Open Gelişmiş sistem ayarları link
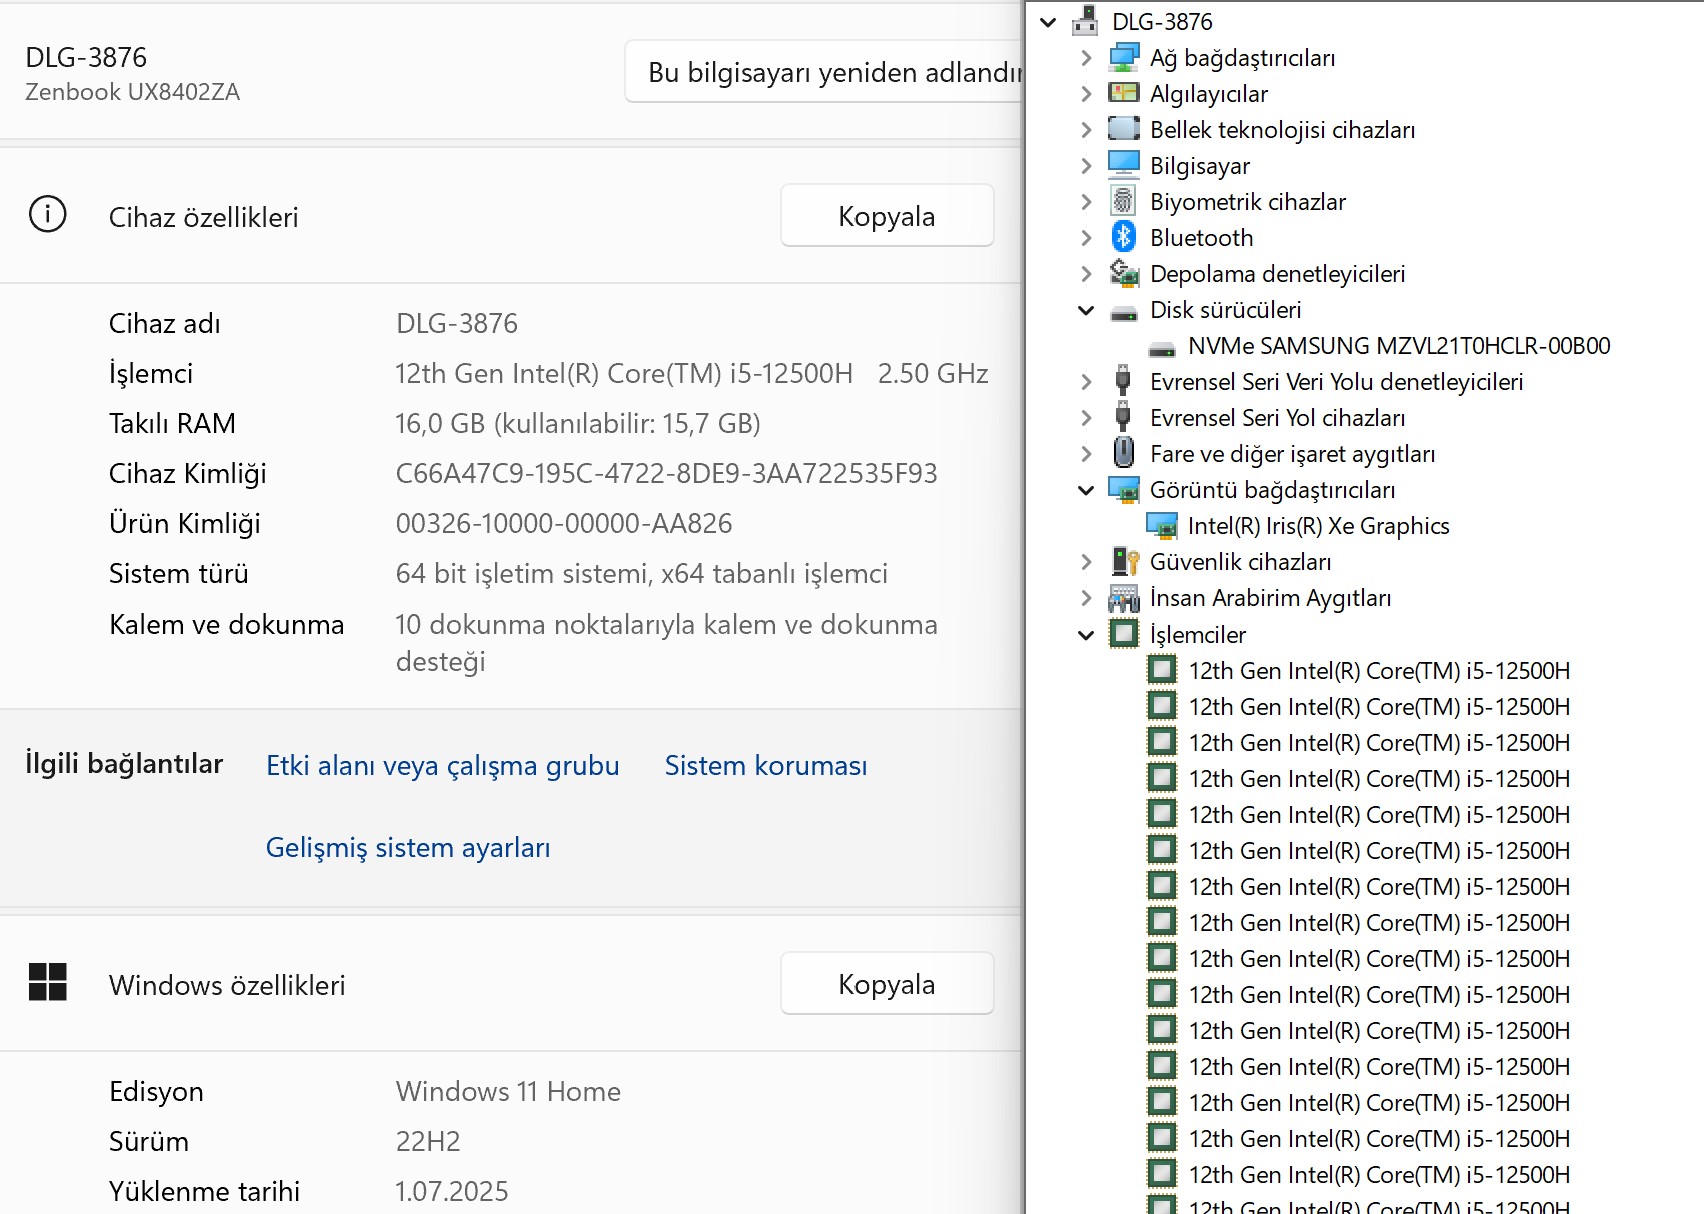 click(408, 848)
